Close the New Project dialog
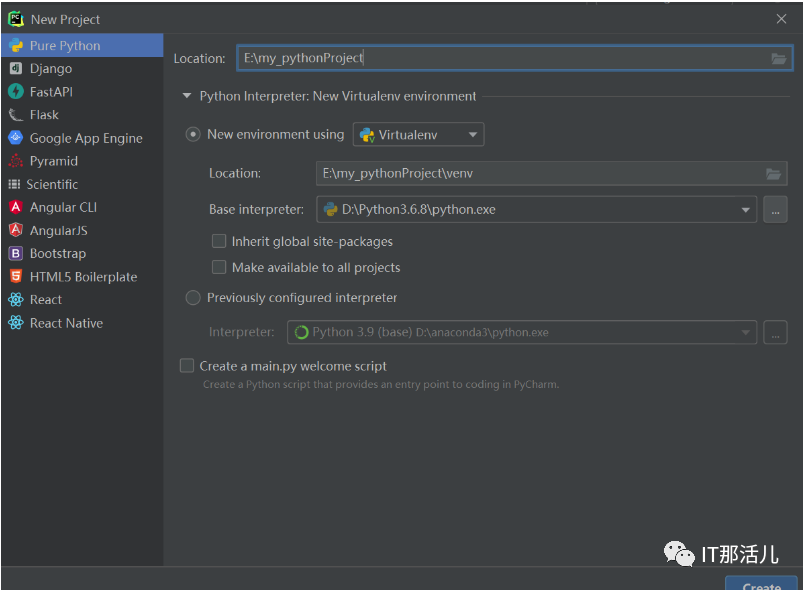The height and width of the screenshot is (590, 805). [781, 19]
